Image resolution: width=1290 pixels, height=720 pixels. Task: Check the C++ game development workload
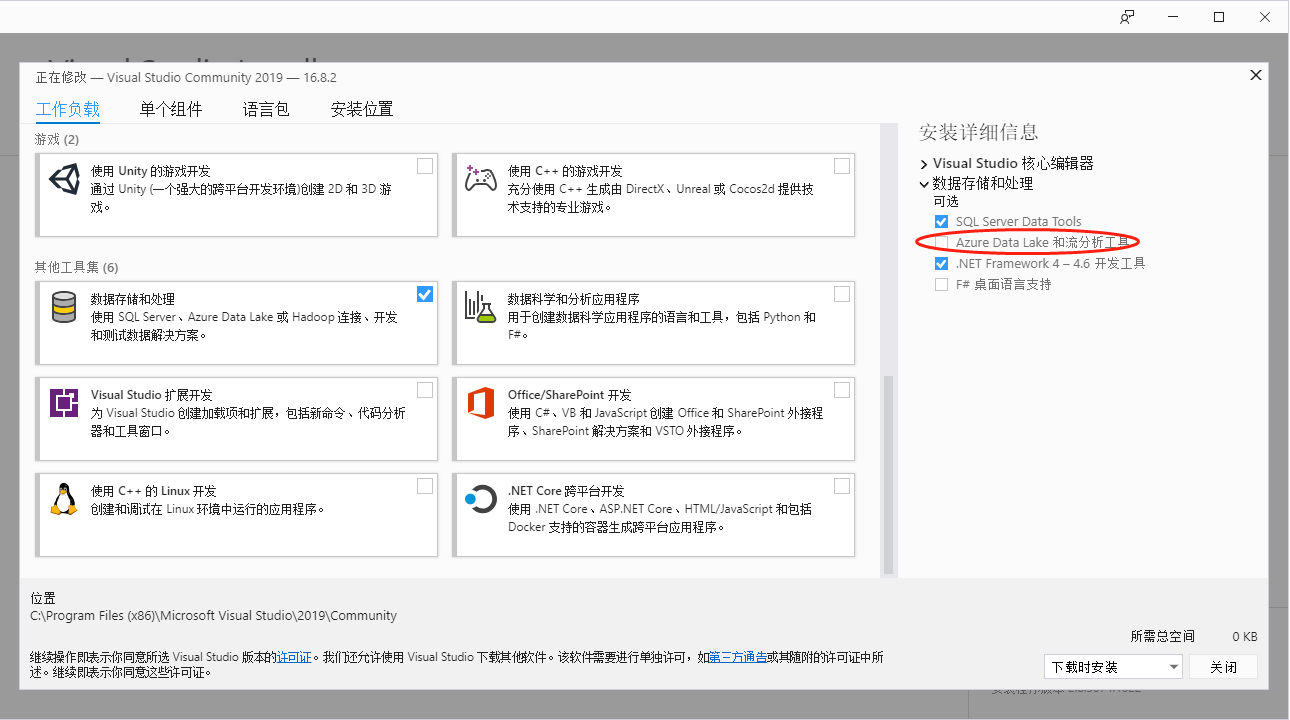pos(842,166)
